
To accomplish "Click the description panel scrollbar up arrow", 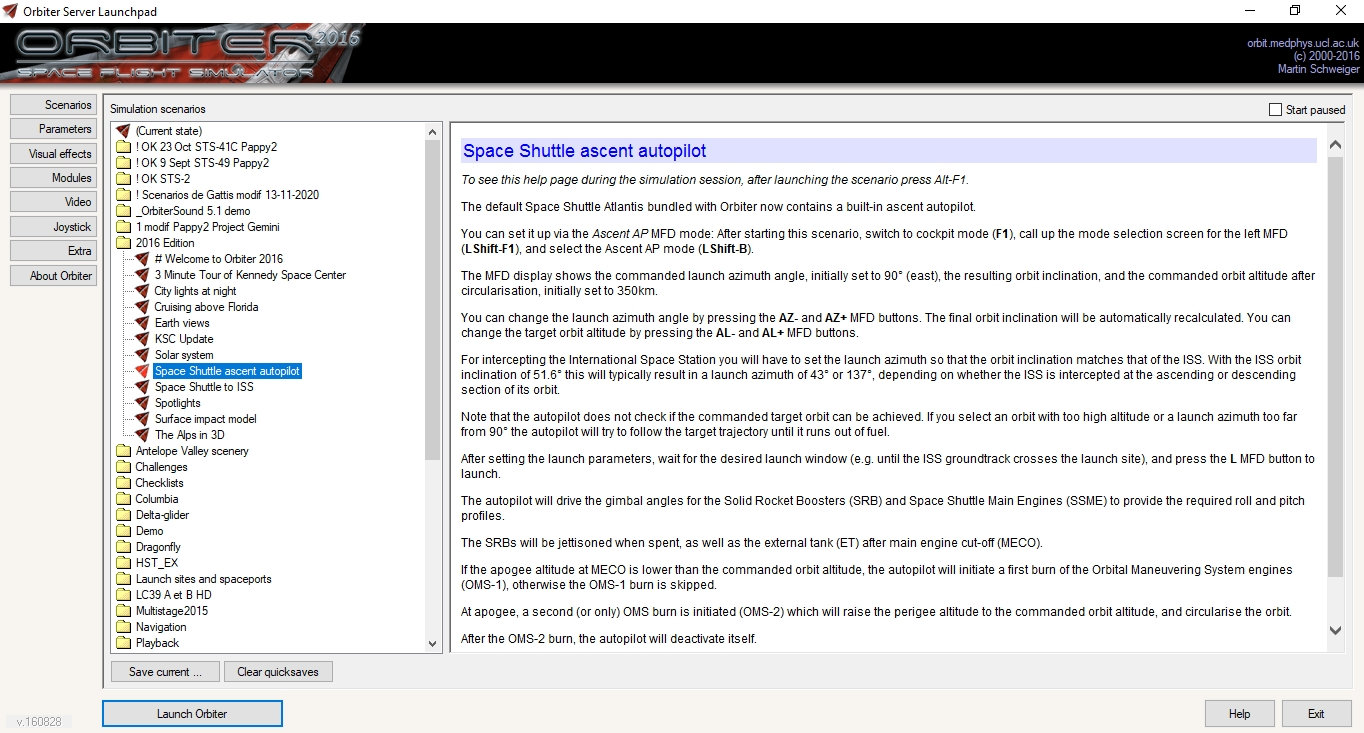I will tap(1335, 145).
